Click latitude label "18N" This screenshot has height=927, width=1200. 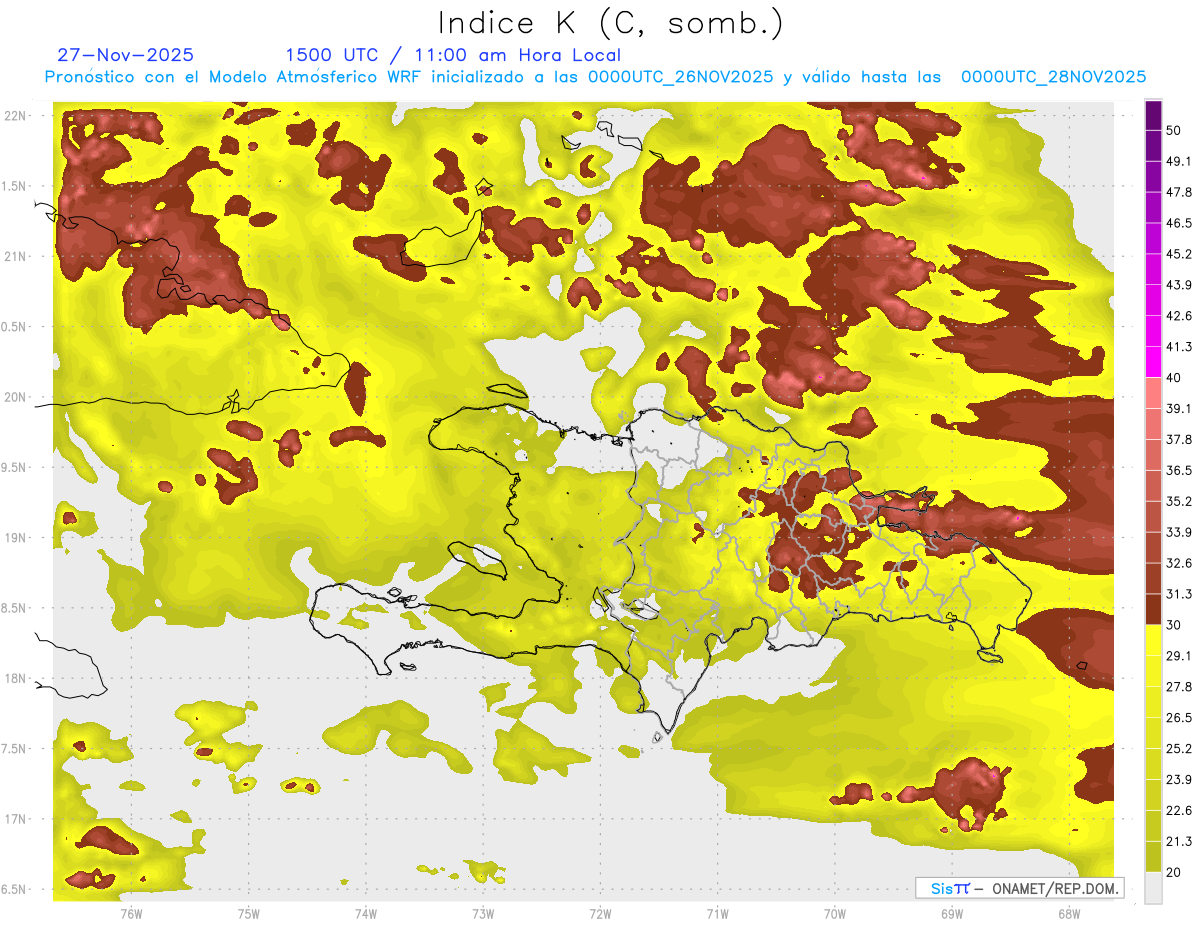tap(16, 678)
